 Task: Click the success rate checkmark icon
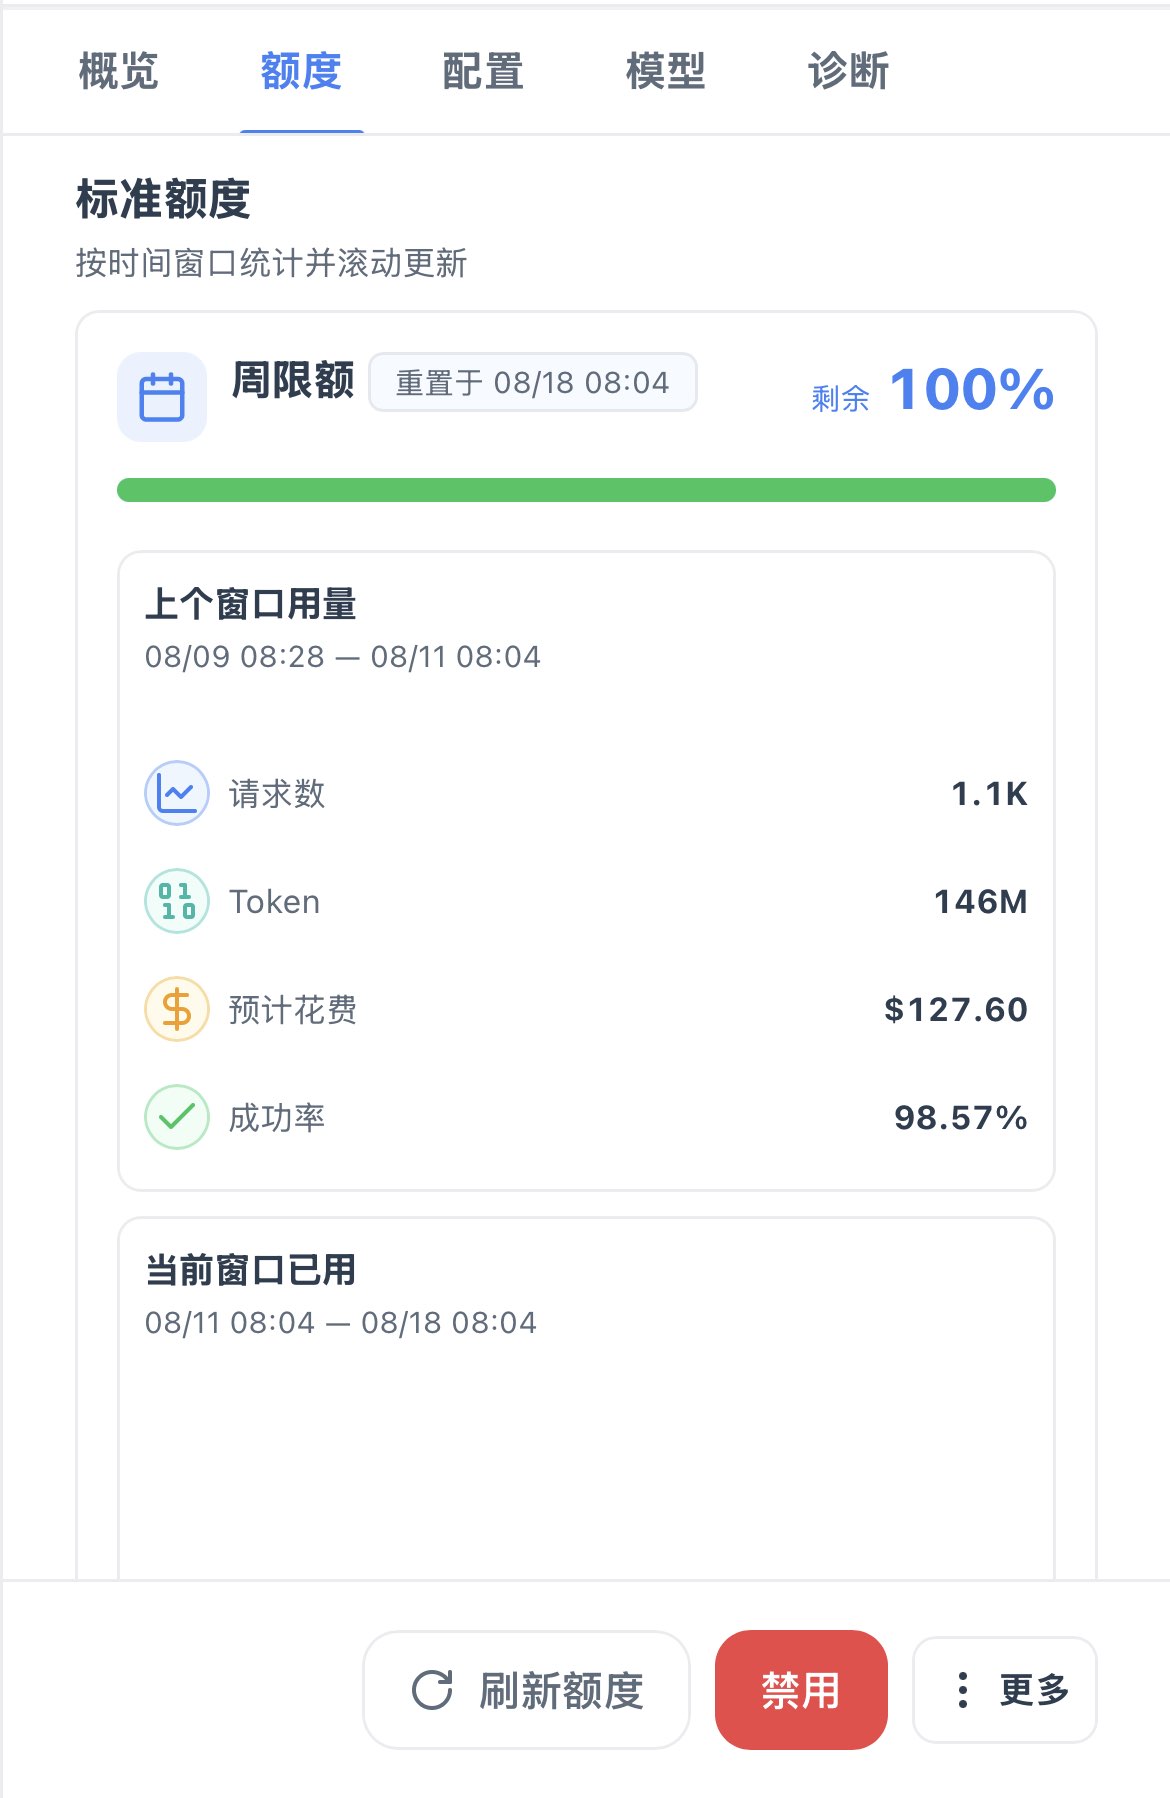pyautogui.click(x=177, y=1117)
